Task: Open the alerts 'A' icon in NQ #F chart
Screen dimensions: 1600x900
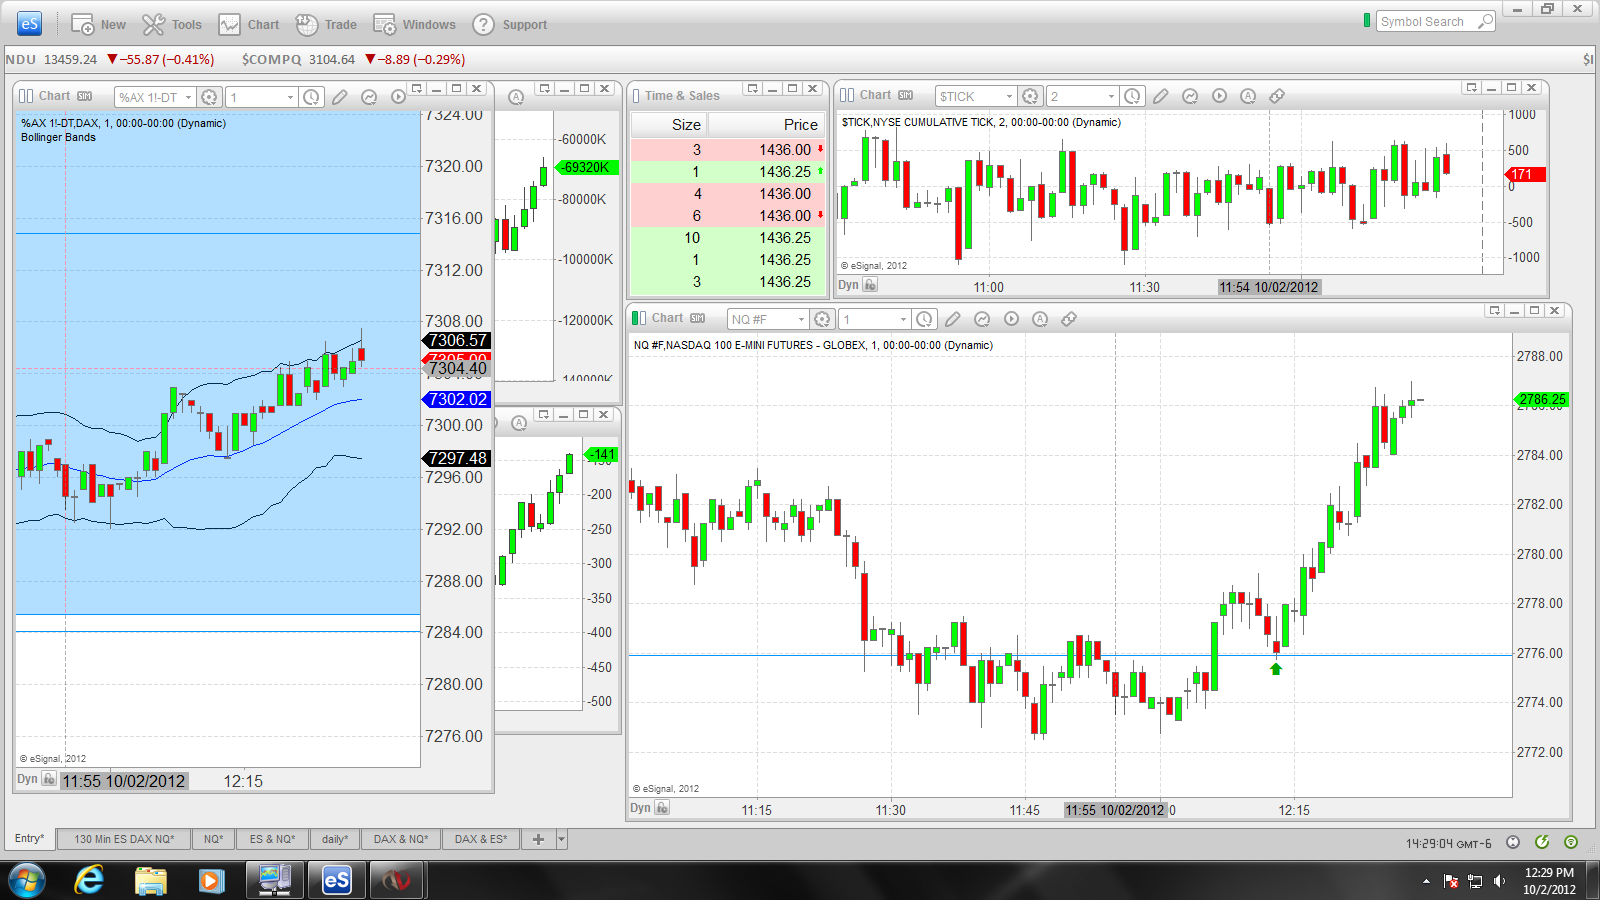Action: [x=1040, y=319]
